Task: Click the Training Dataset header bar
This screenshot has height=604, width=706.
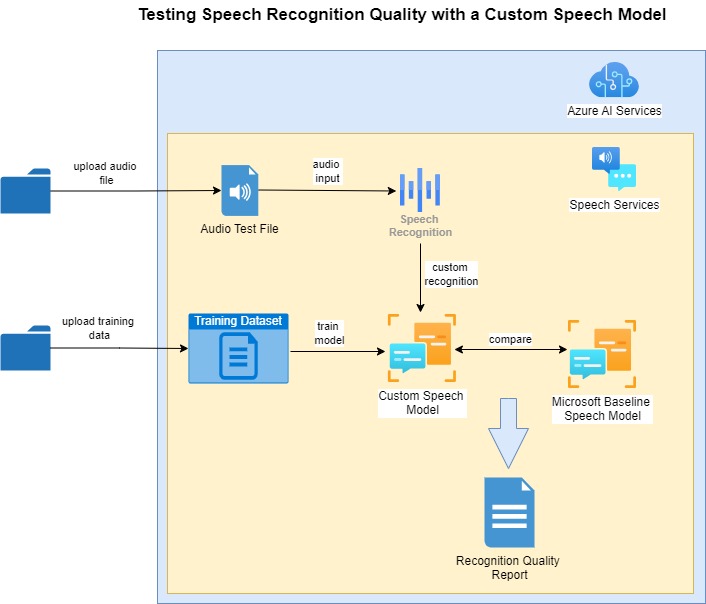Action: (x=238, y=321)
